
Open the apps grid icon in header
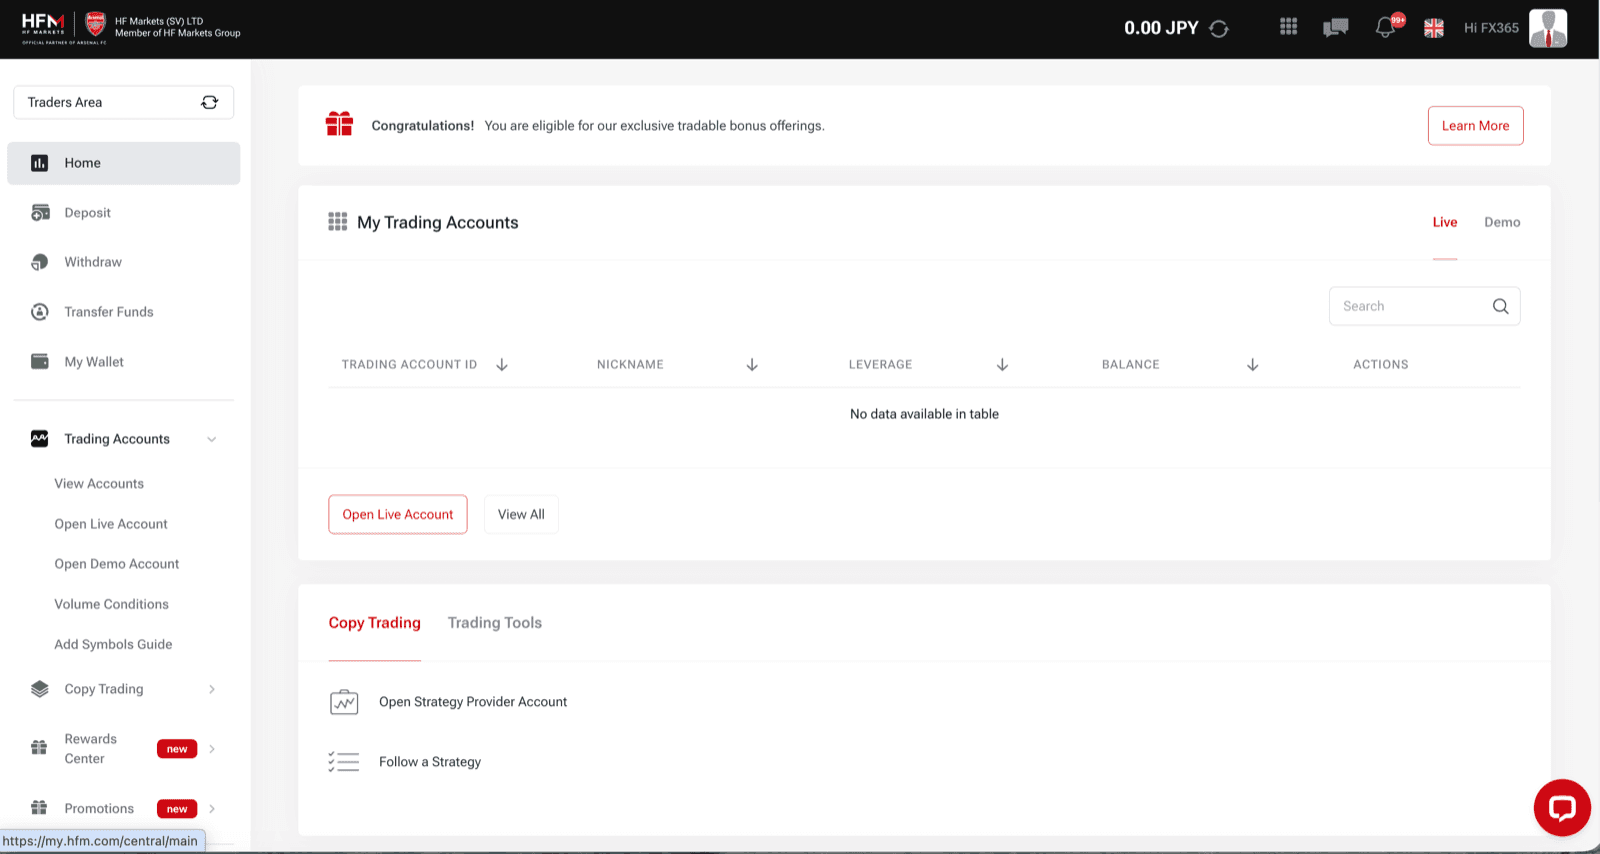click(x=1289, y=27)
